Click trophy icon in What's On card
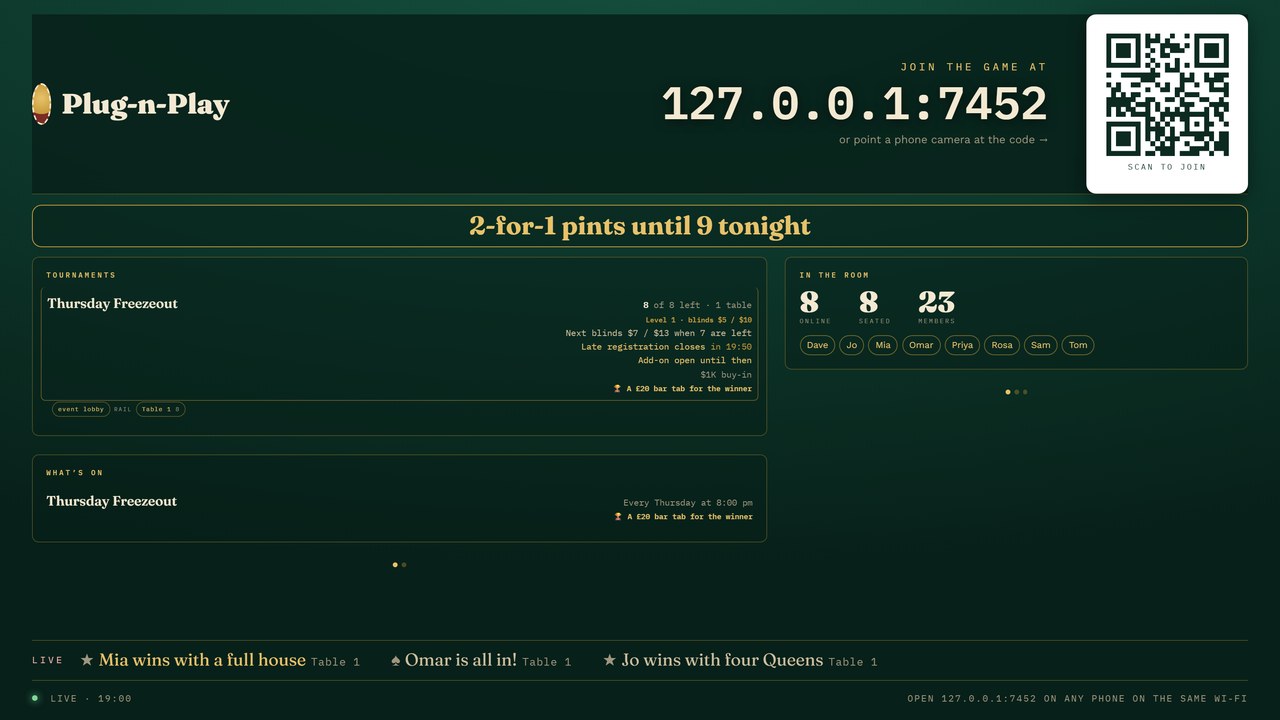1280x720 pixels. (617, 517)
